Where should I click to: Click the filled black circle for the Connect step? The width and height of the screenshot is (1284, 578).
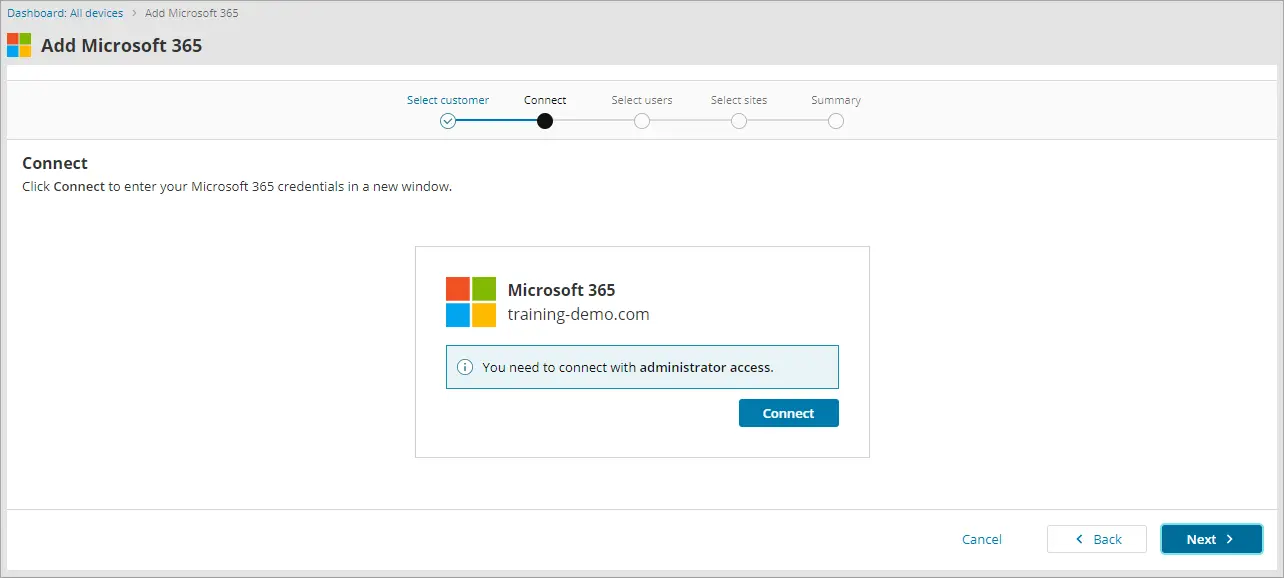545,121
